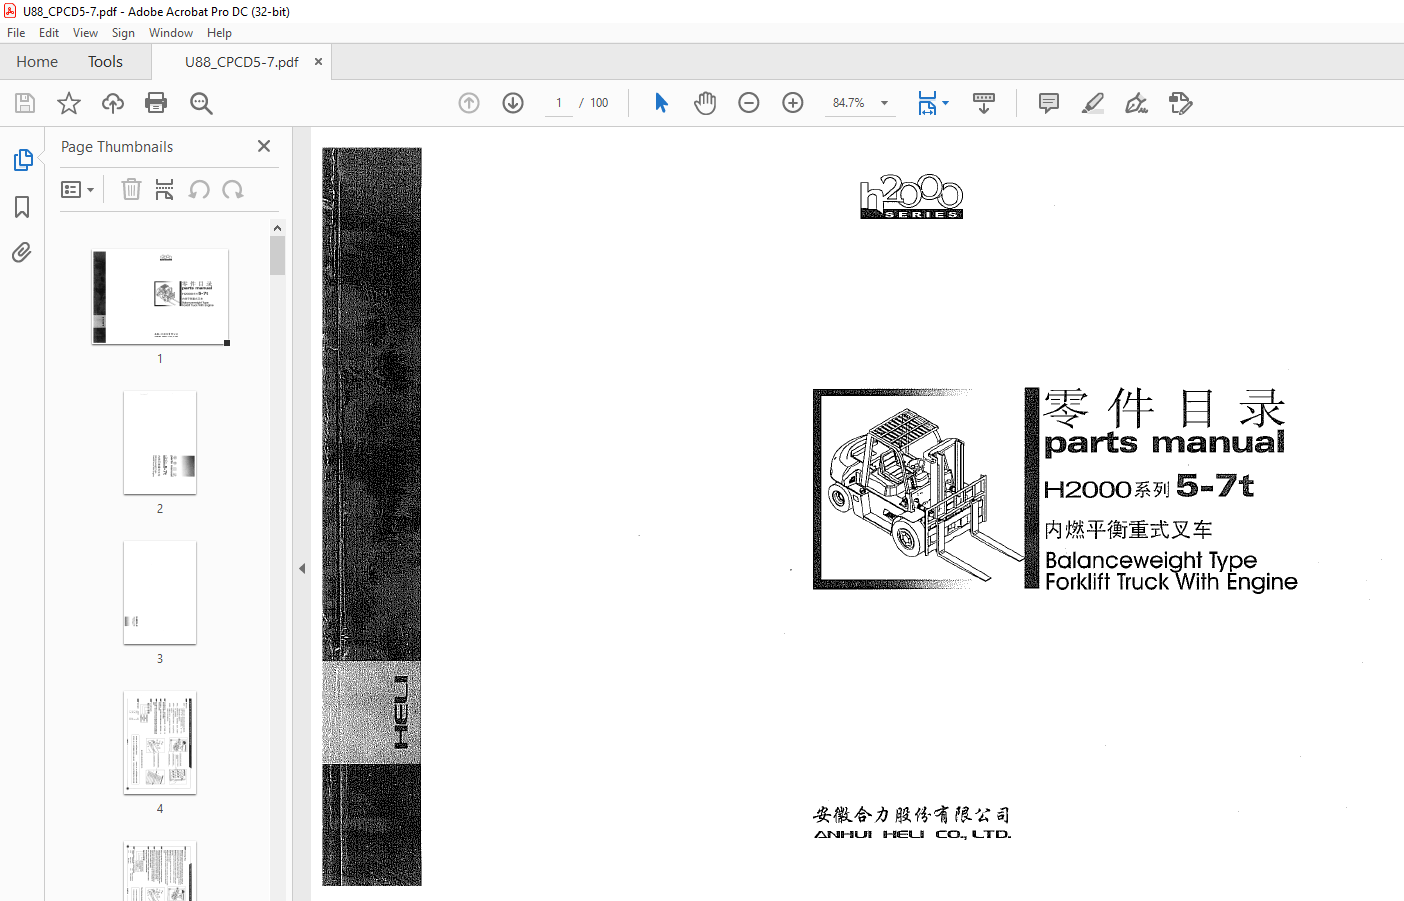Image resolution: width=1404 pixels, height=901 pixels.
Task: Select page 2 thumbnail
Action: (160, 442)
